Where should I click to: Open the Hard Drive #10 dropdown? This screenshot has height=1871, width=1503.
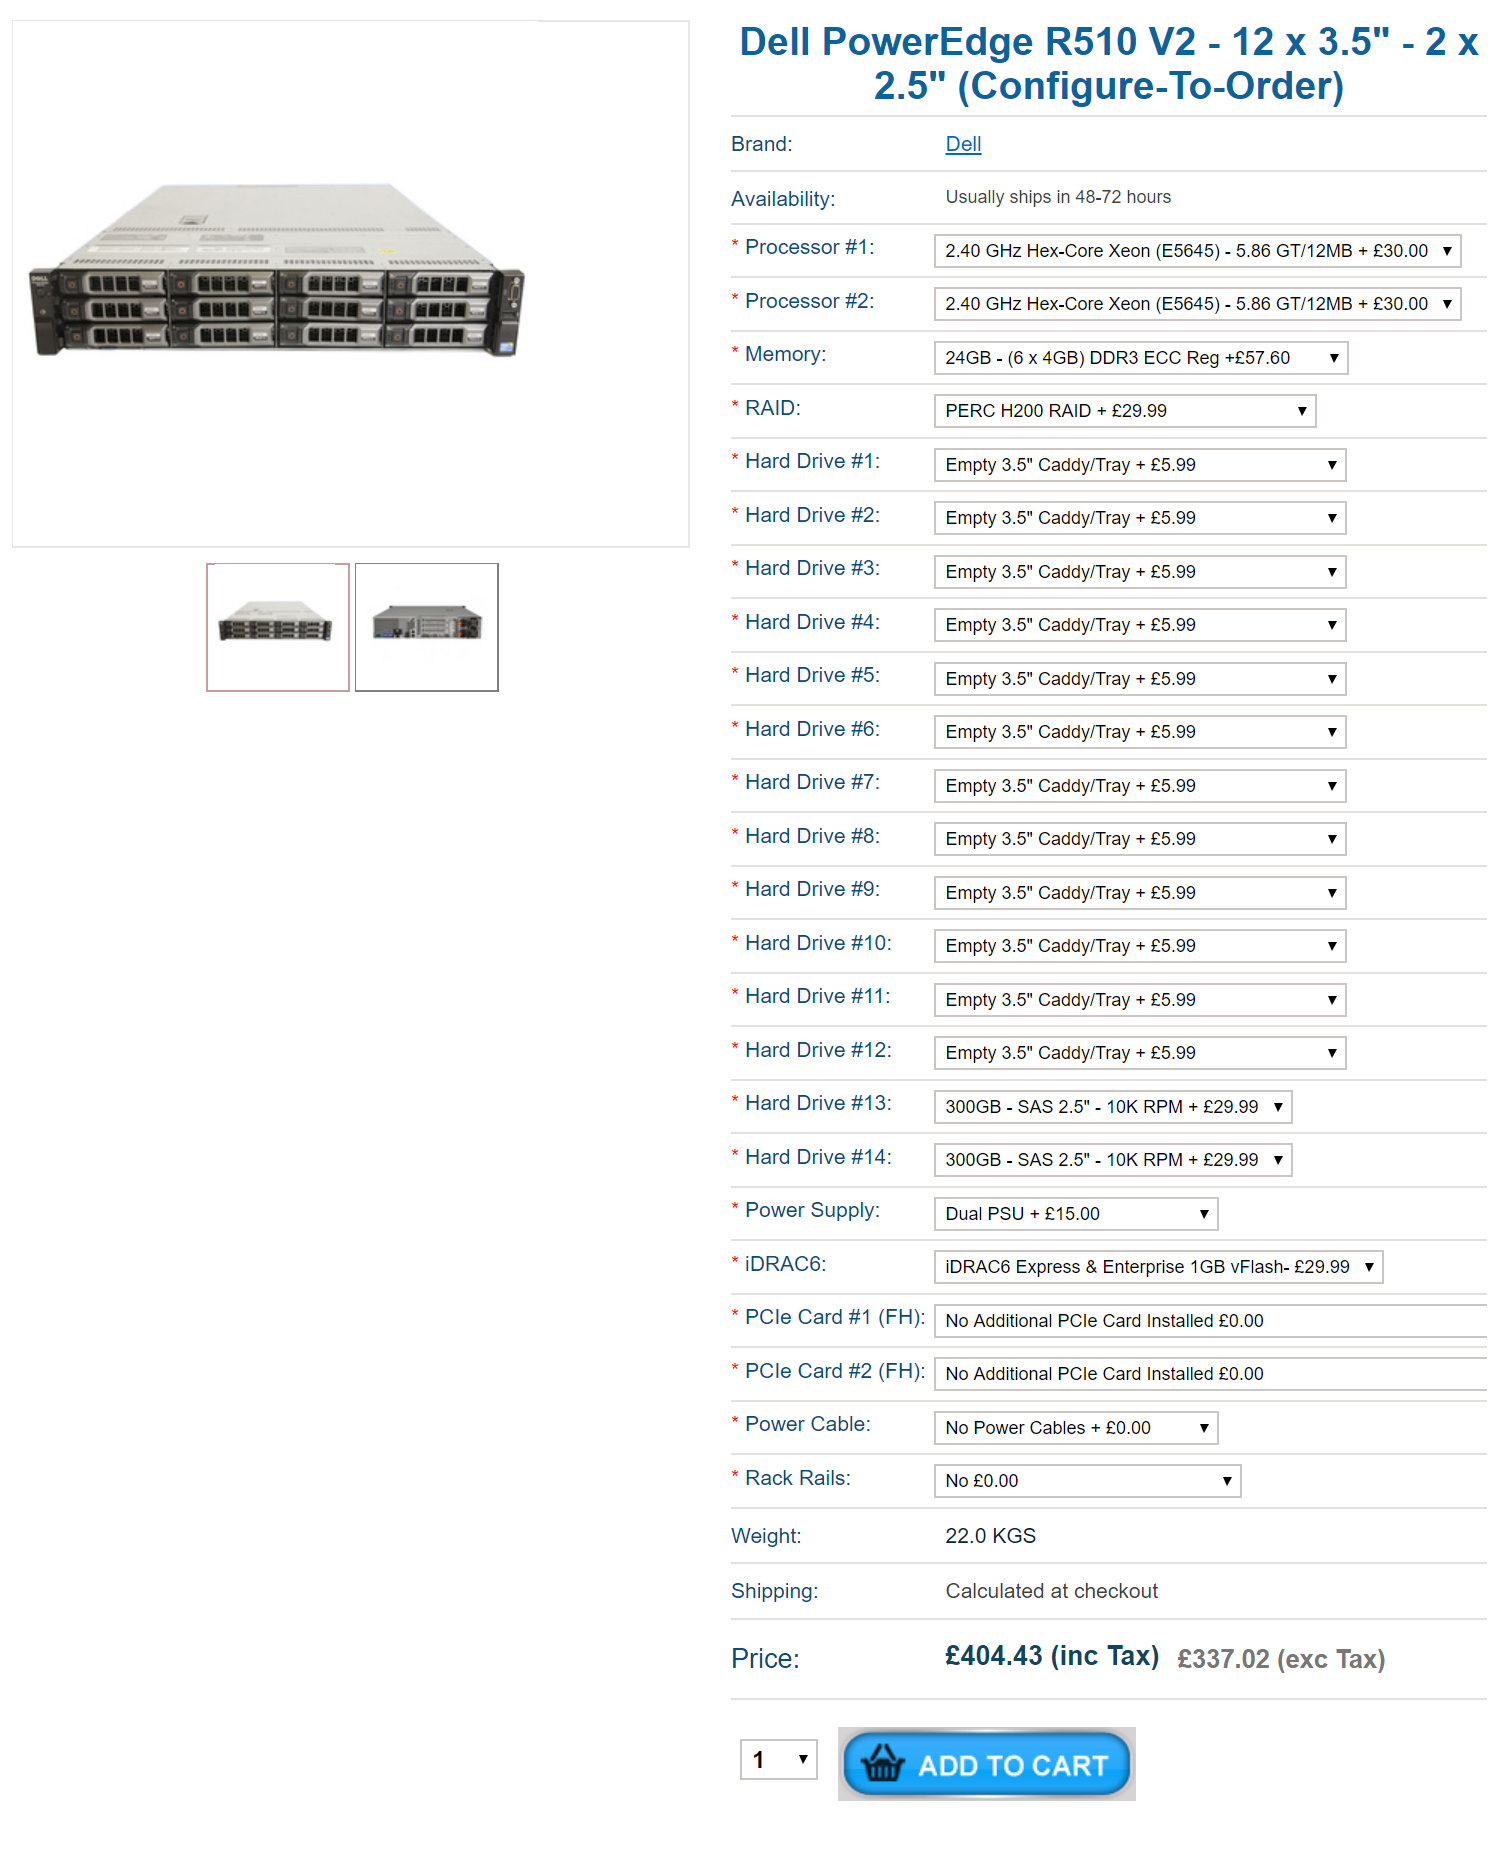(x=1140, y=946)
